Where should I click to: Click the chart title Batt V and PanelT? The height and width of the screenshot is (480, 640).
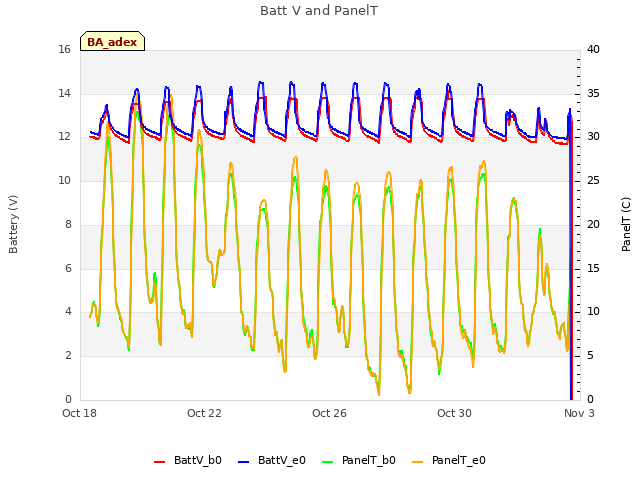319,11
